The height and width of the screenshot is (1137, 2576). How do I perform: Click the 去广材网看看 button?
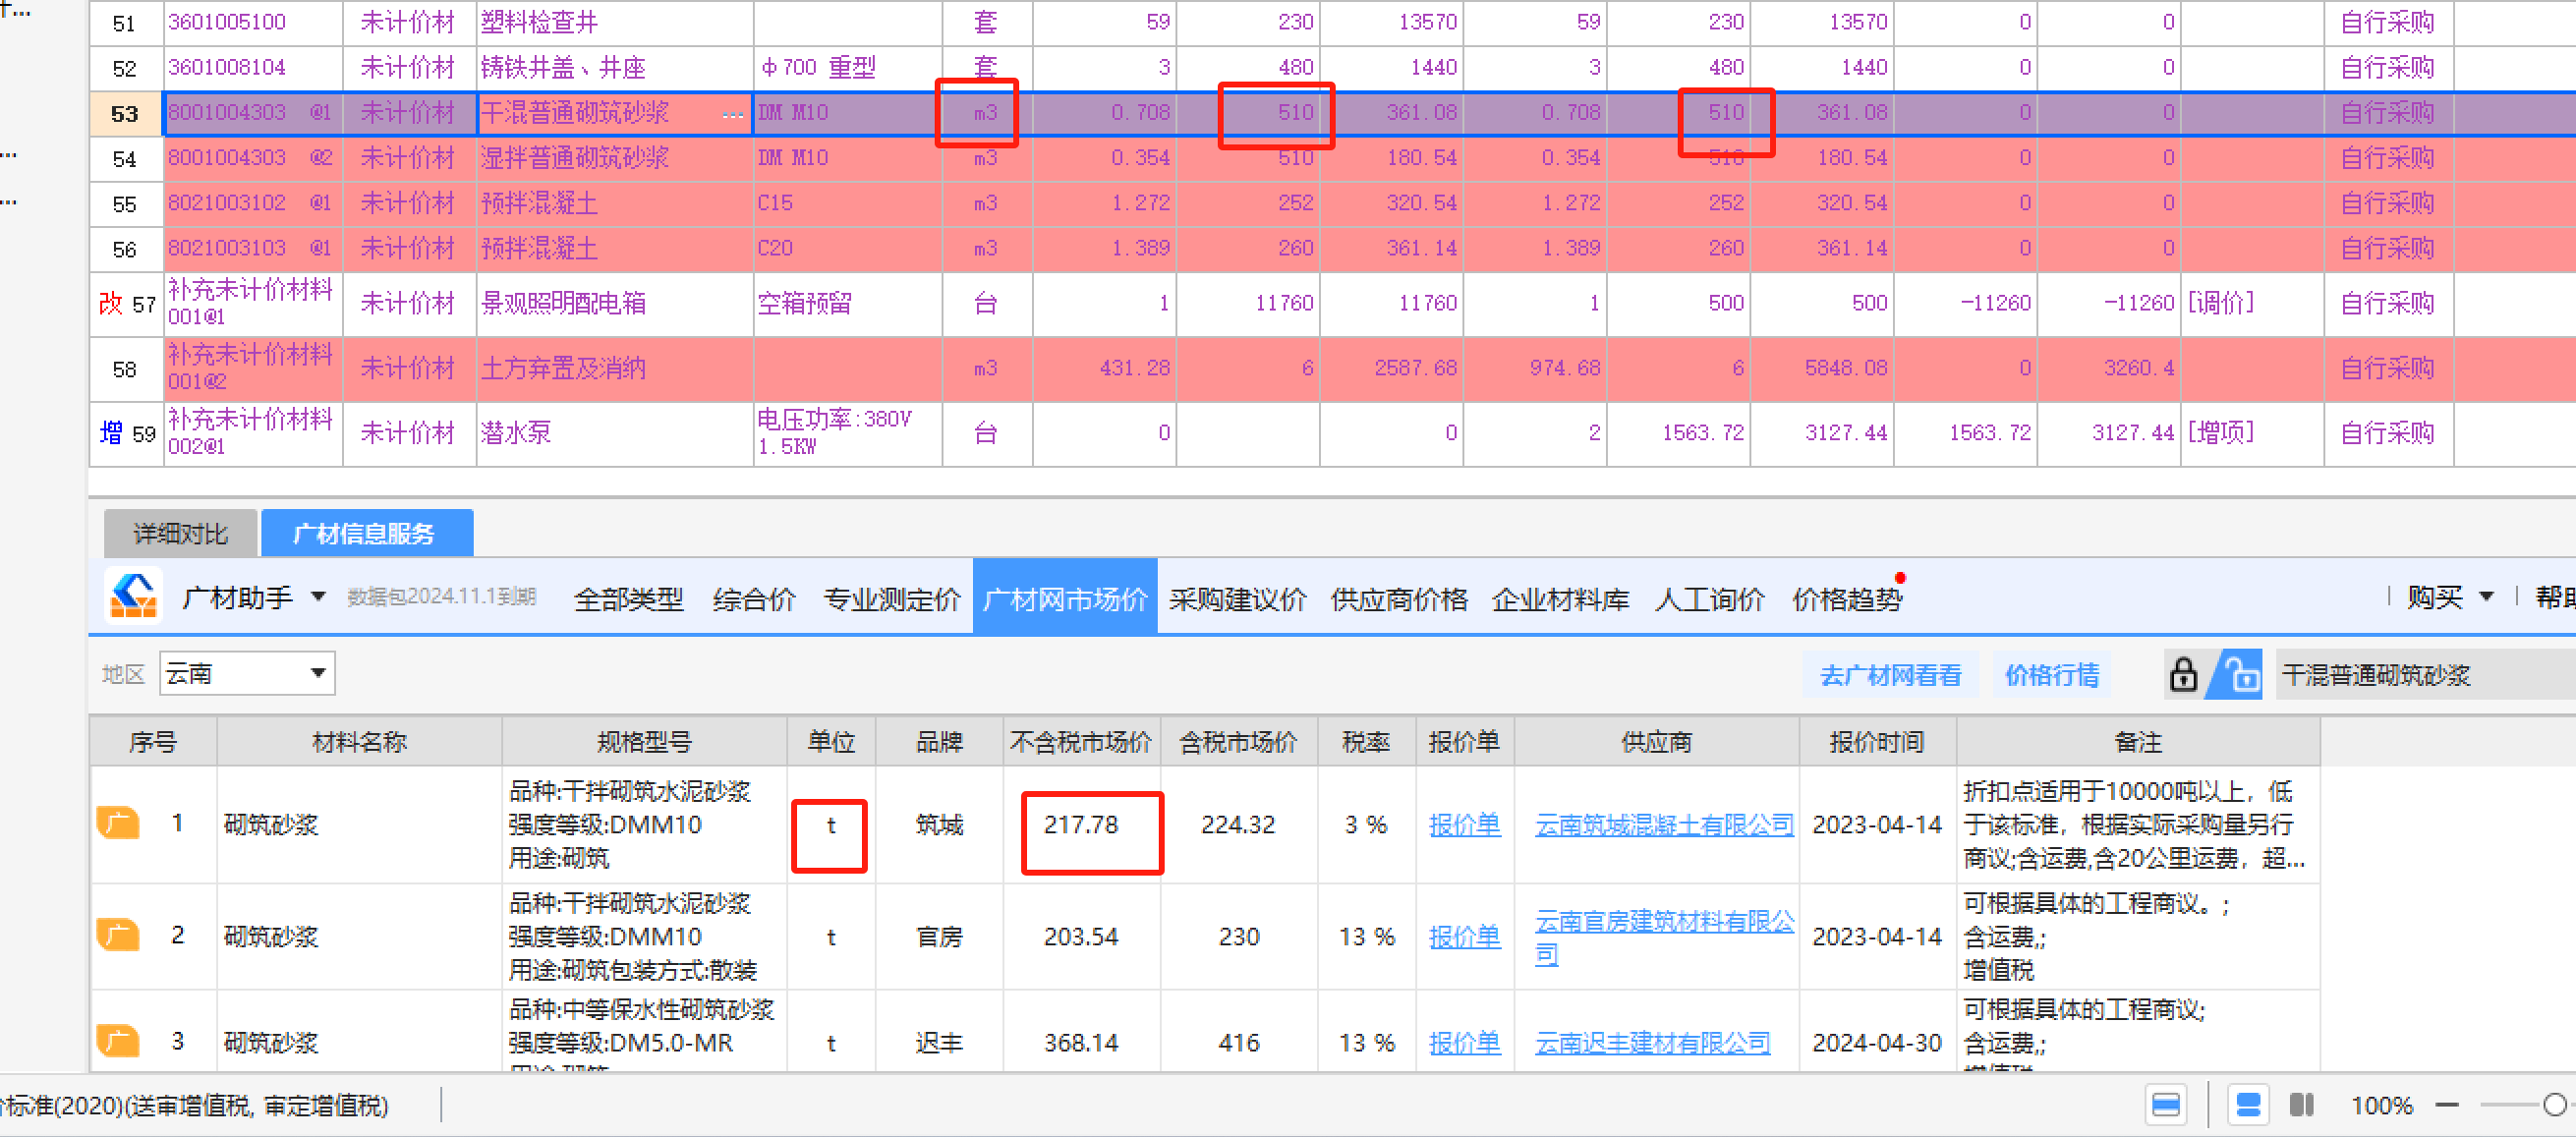coord(1890,675)
